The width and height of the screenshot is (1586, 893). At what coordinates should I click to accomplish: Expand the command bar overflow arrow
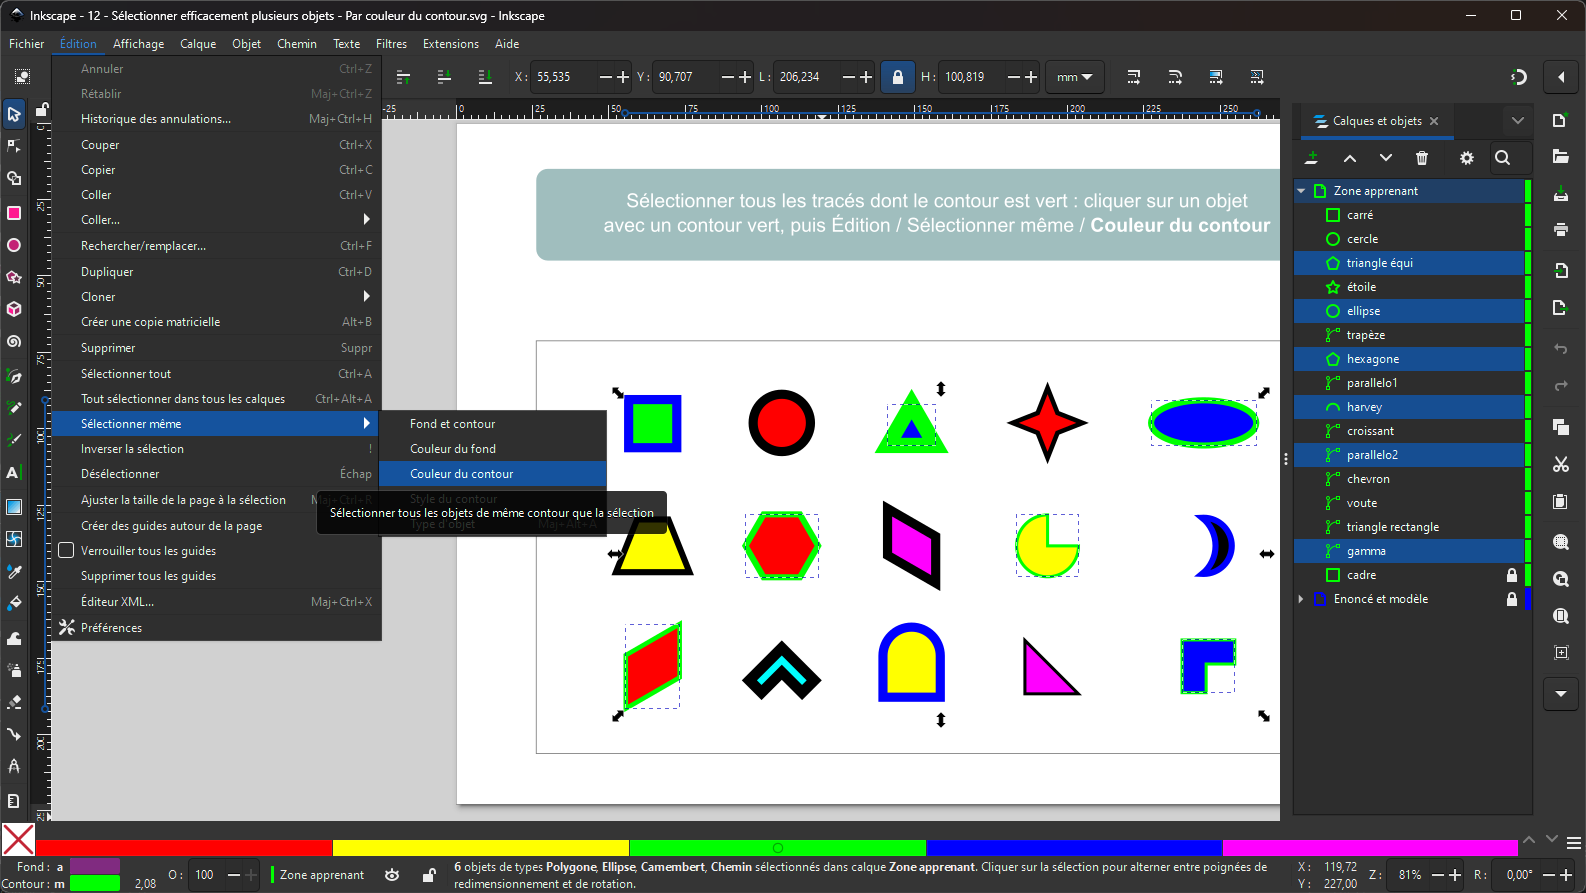pyautogui.click(x=1561, y=693)
